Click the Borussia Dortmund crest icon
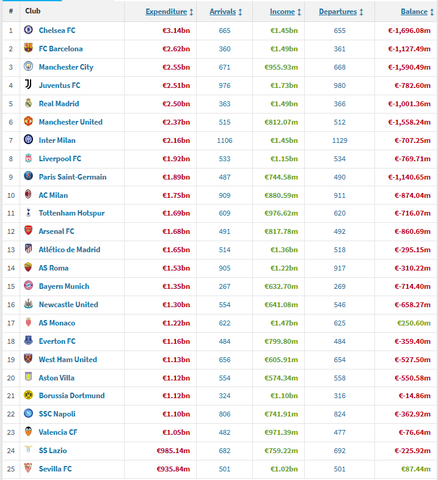The height and width of the screenshot is (480, 438). pyautogui.click(x=28, y=395)
